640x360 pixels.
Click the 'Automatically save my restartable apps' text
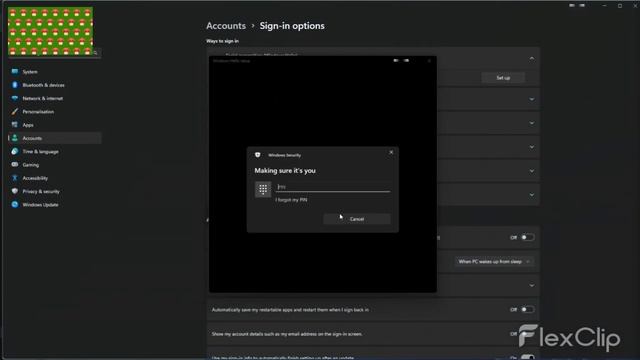pyautogui.click(x=290, y=310)
